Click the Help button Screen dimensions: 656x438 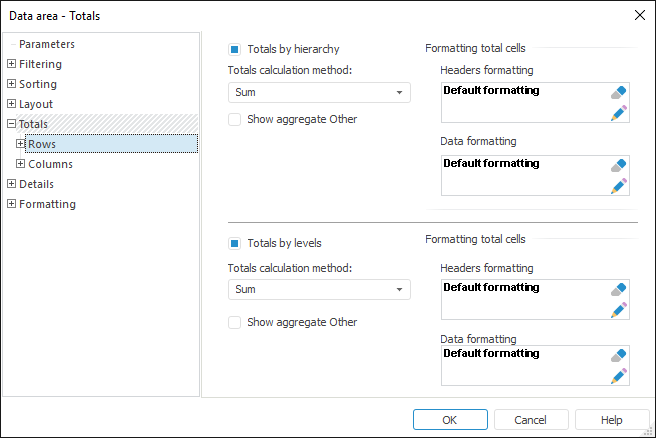click(x=612, y=420)
